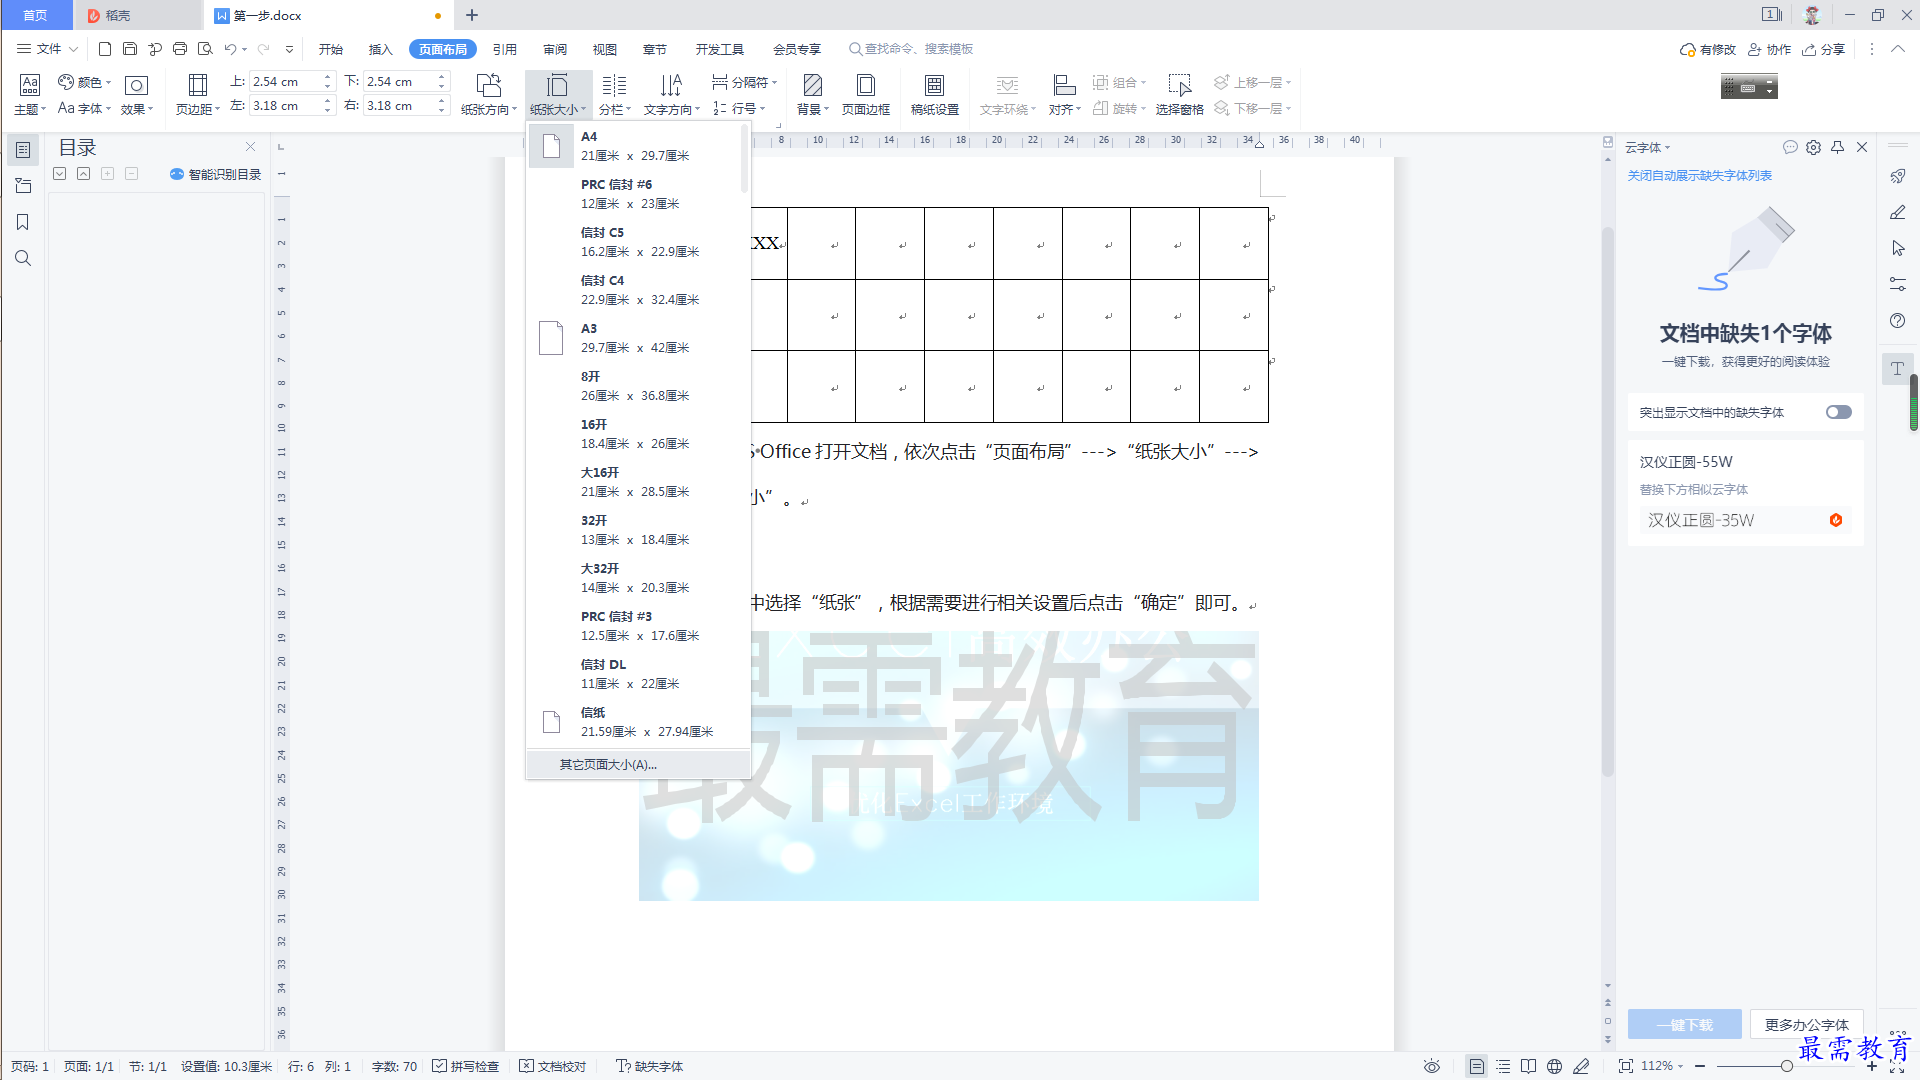Switch to the 审阅 ribbon tab
Screen dimensions: 1920x1080
pyautogui.click(x=555, y=49)
